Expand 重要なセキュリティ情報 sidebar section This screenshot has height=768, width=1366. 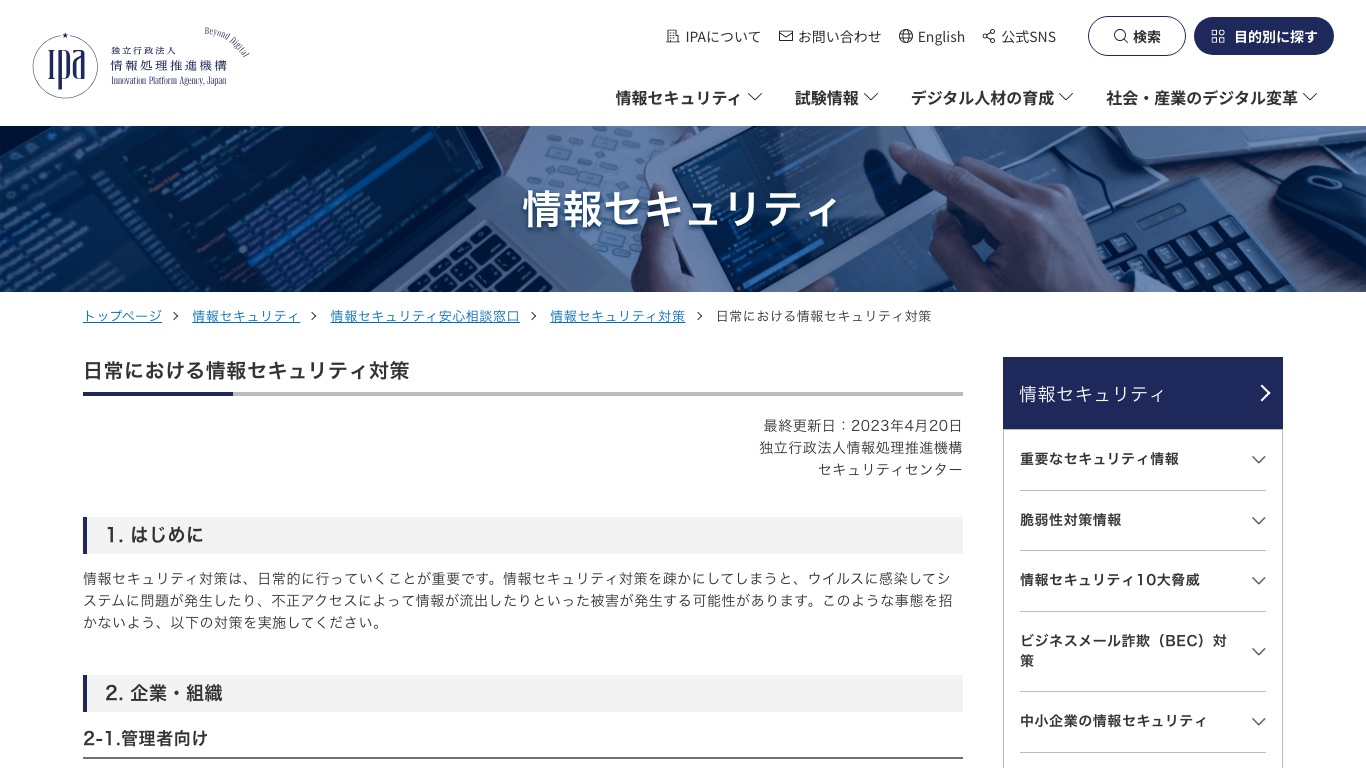1143,460
